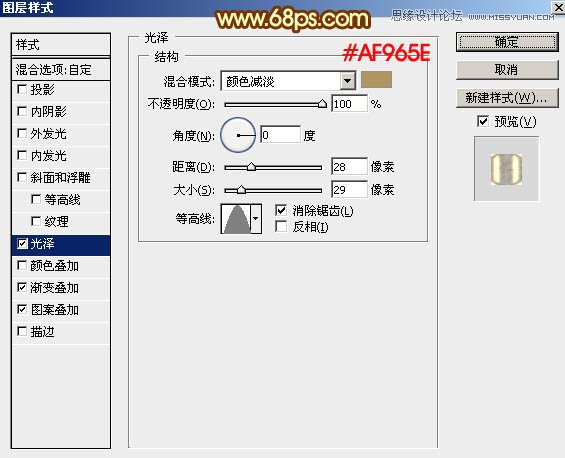The height and width of the screenshot is (458, 565).
Task: Uncheck the 渐变叠加 gradient overlay checkbox
Action: 22,288
